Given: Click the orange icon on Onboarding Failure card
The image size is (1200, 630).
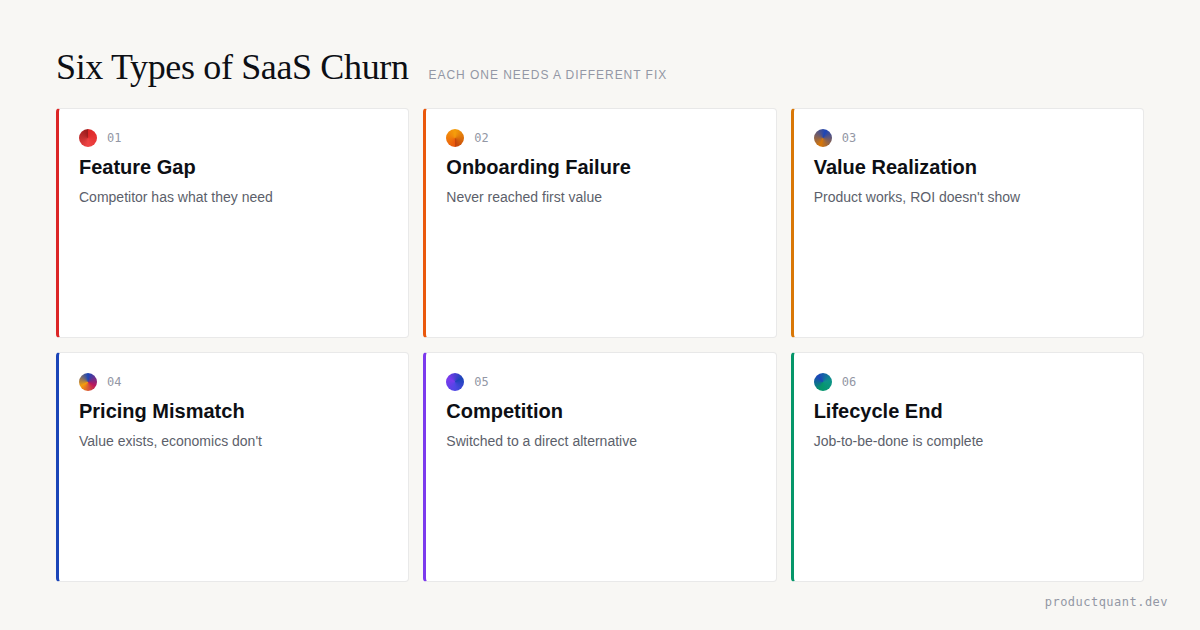Looking at the screenshot, I should pyautogui.click(x=455, y=138).
